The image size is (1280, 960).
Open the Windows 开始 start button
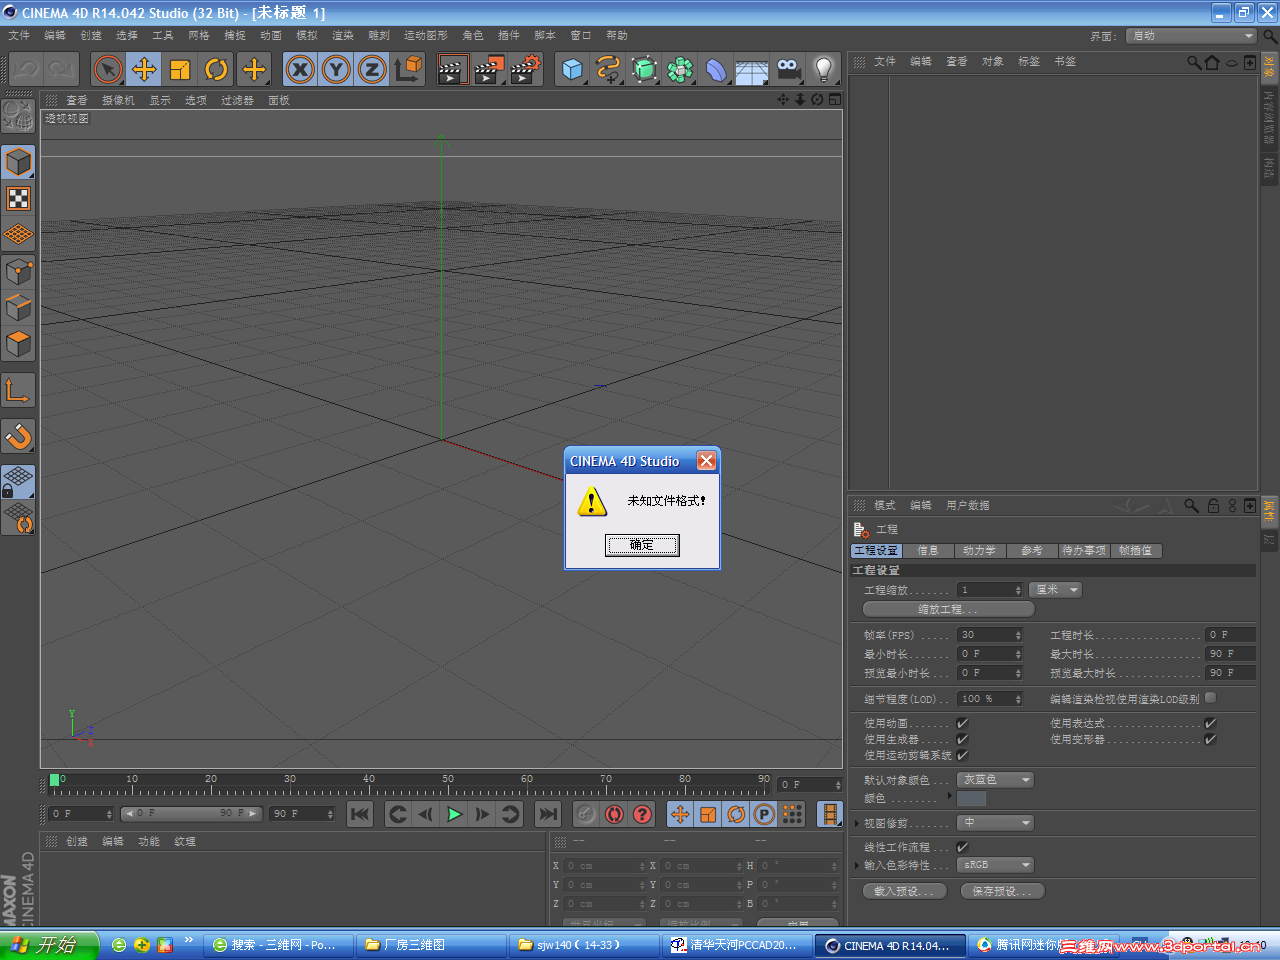[x=50, y=945]
